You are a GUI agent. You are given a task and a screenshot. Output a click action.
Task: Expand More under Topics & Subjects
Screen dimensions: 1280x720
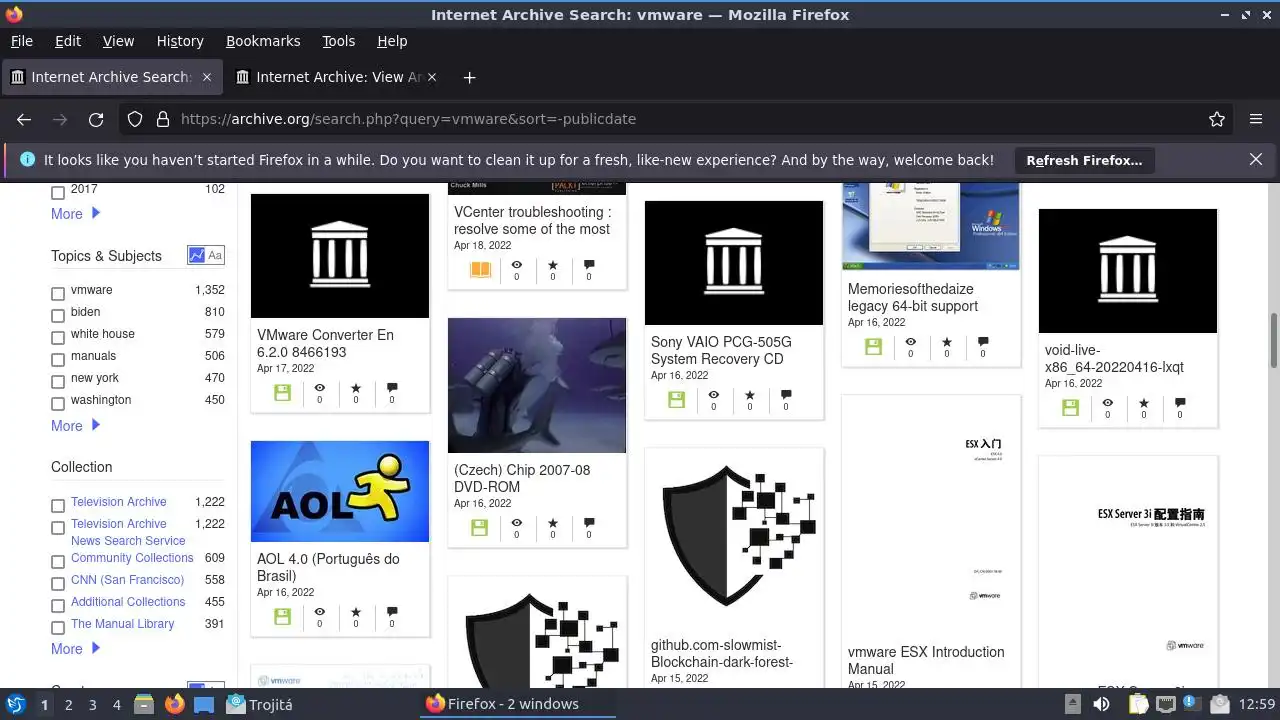76,426
